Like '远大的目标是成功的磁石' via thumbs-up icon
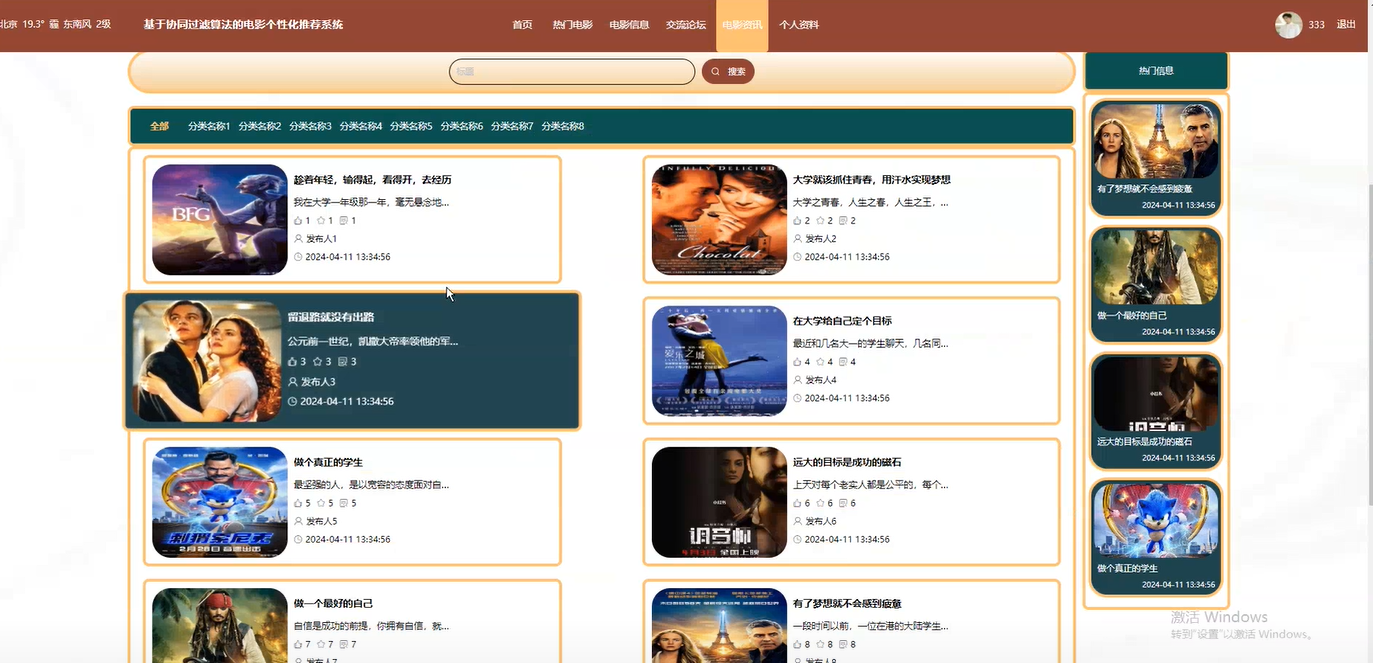1373x663 pixels. [797, 503]
